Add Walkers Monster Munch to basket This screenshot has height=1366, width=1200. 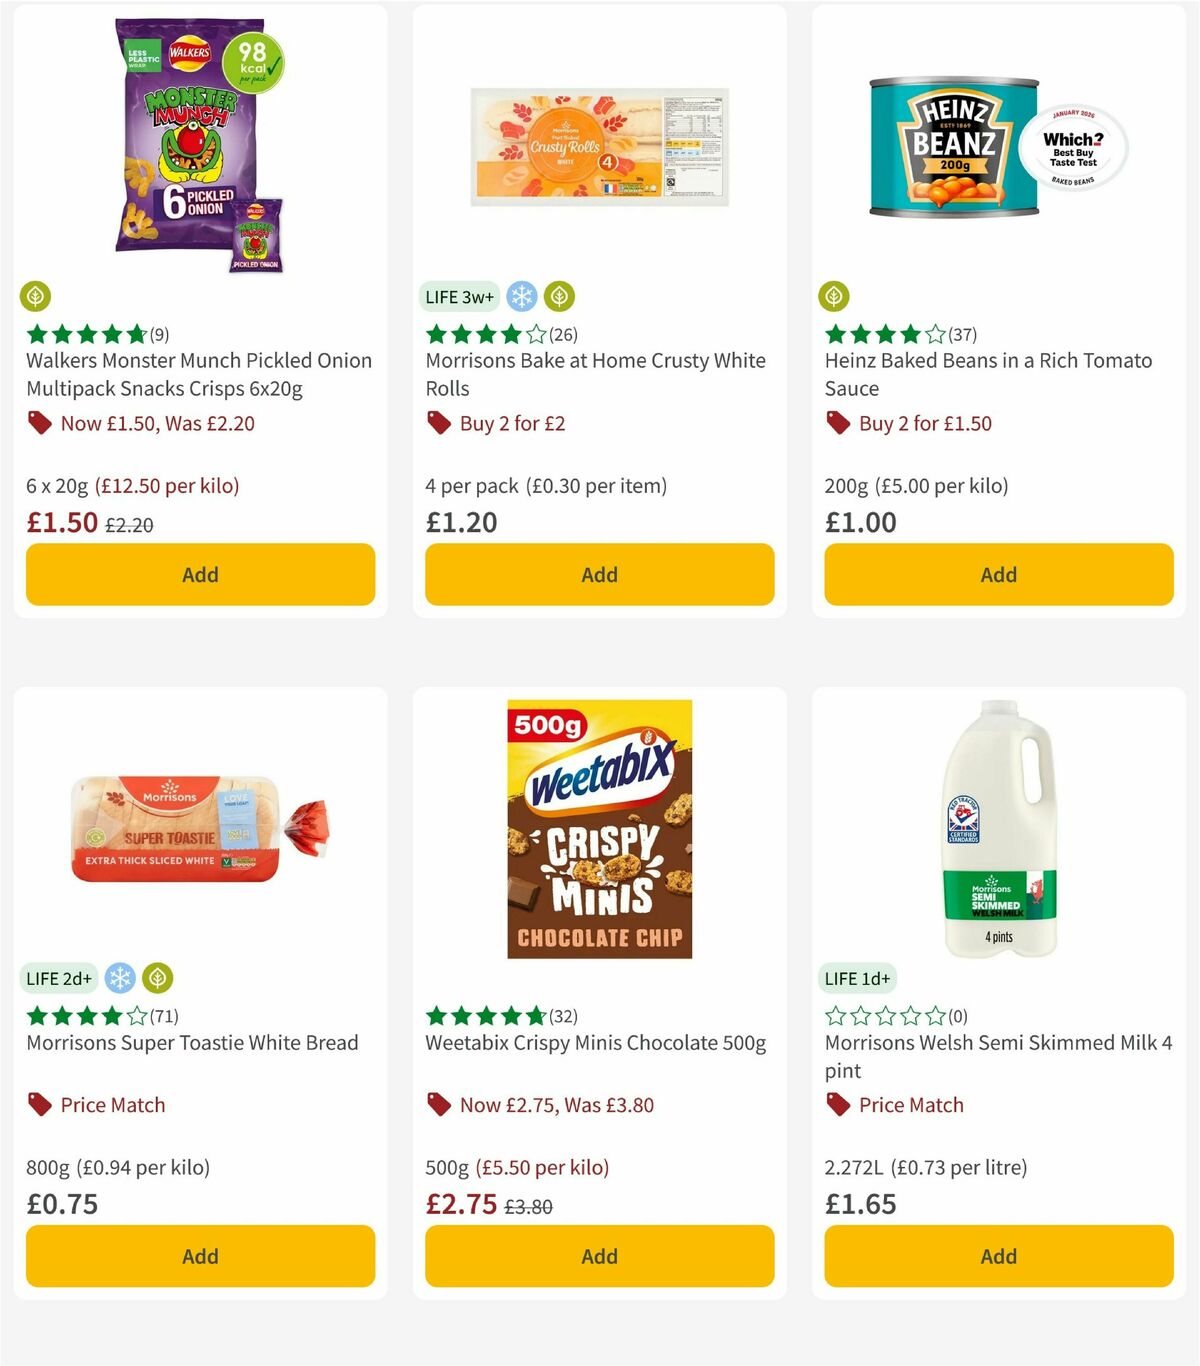[x=200, y=575]
